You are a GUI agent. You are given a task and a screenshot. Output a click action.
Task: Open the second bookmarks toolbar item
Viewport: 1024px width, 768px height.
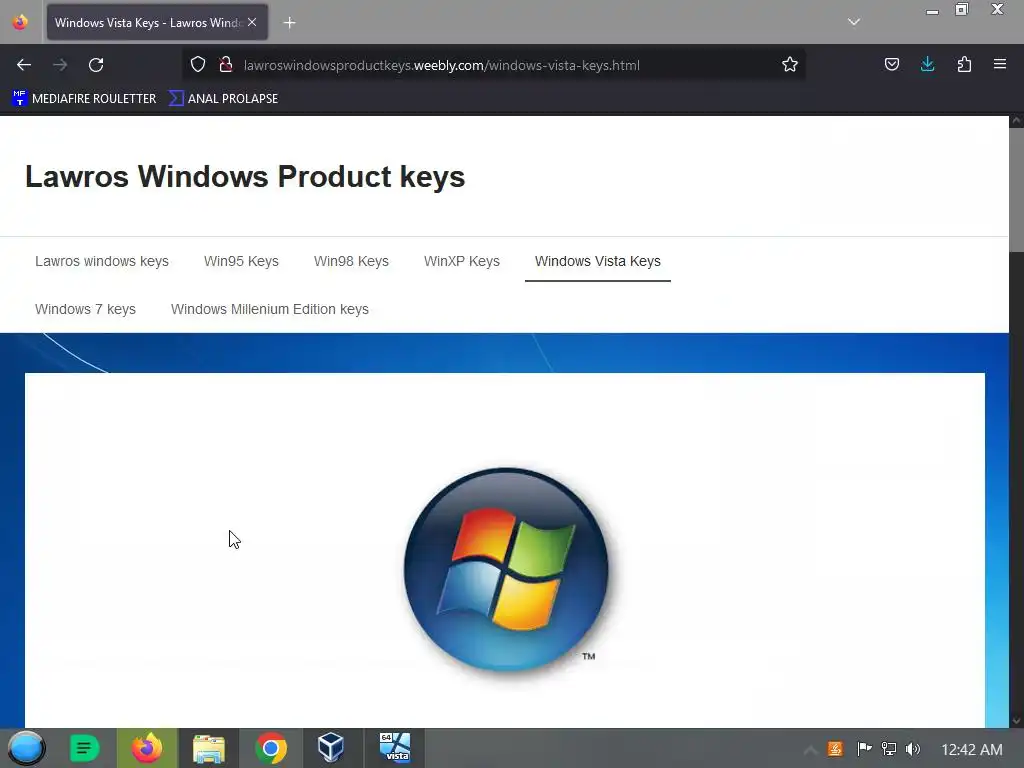pos(224,99)
